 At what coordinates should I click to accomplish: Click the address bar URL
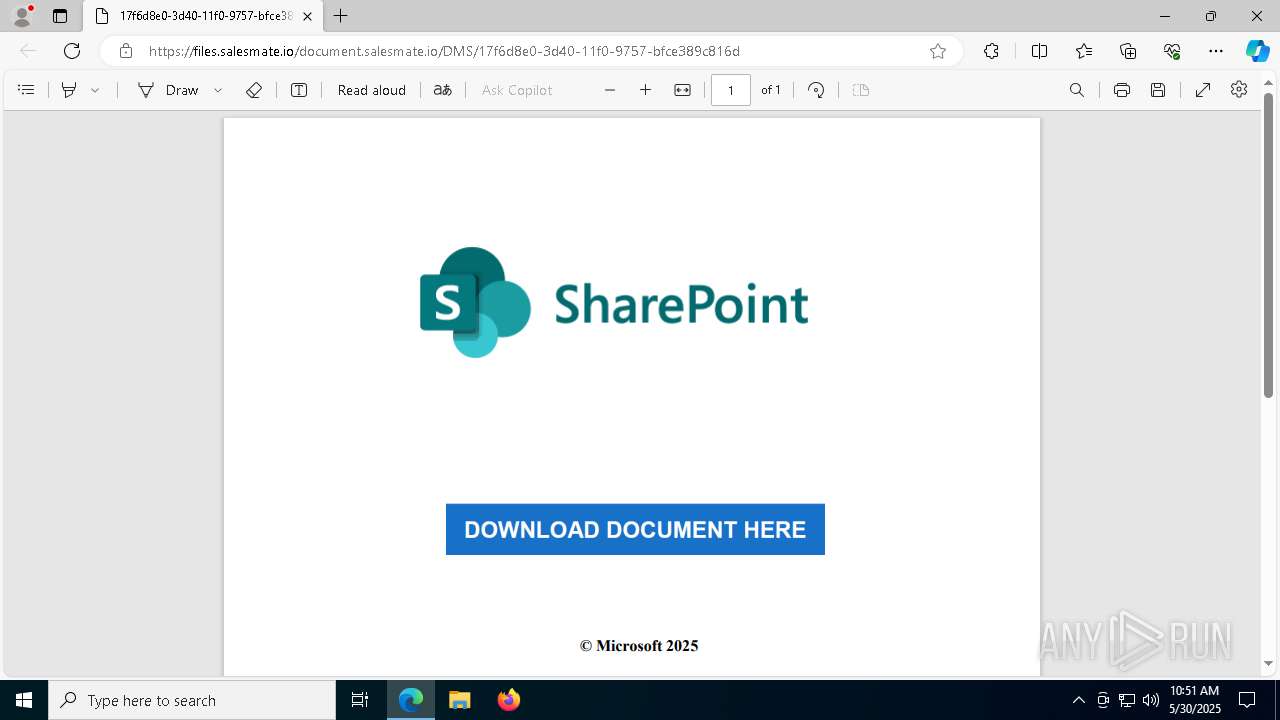[444, 51]
